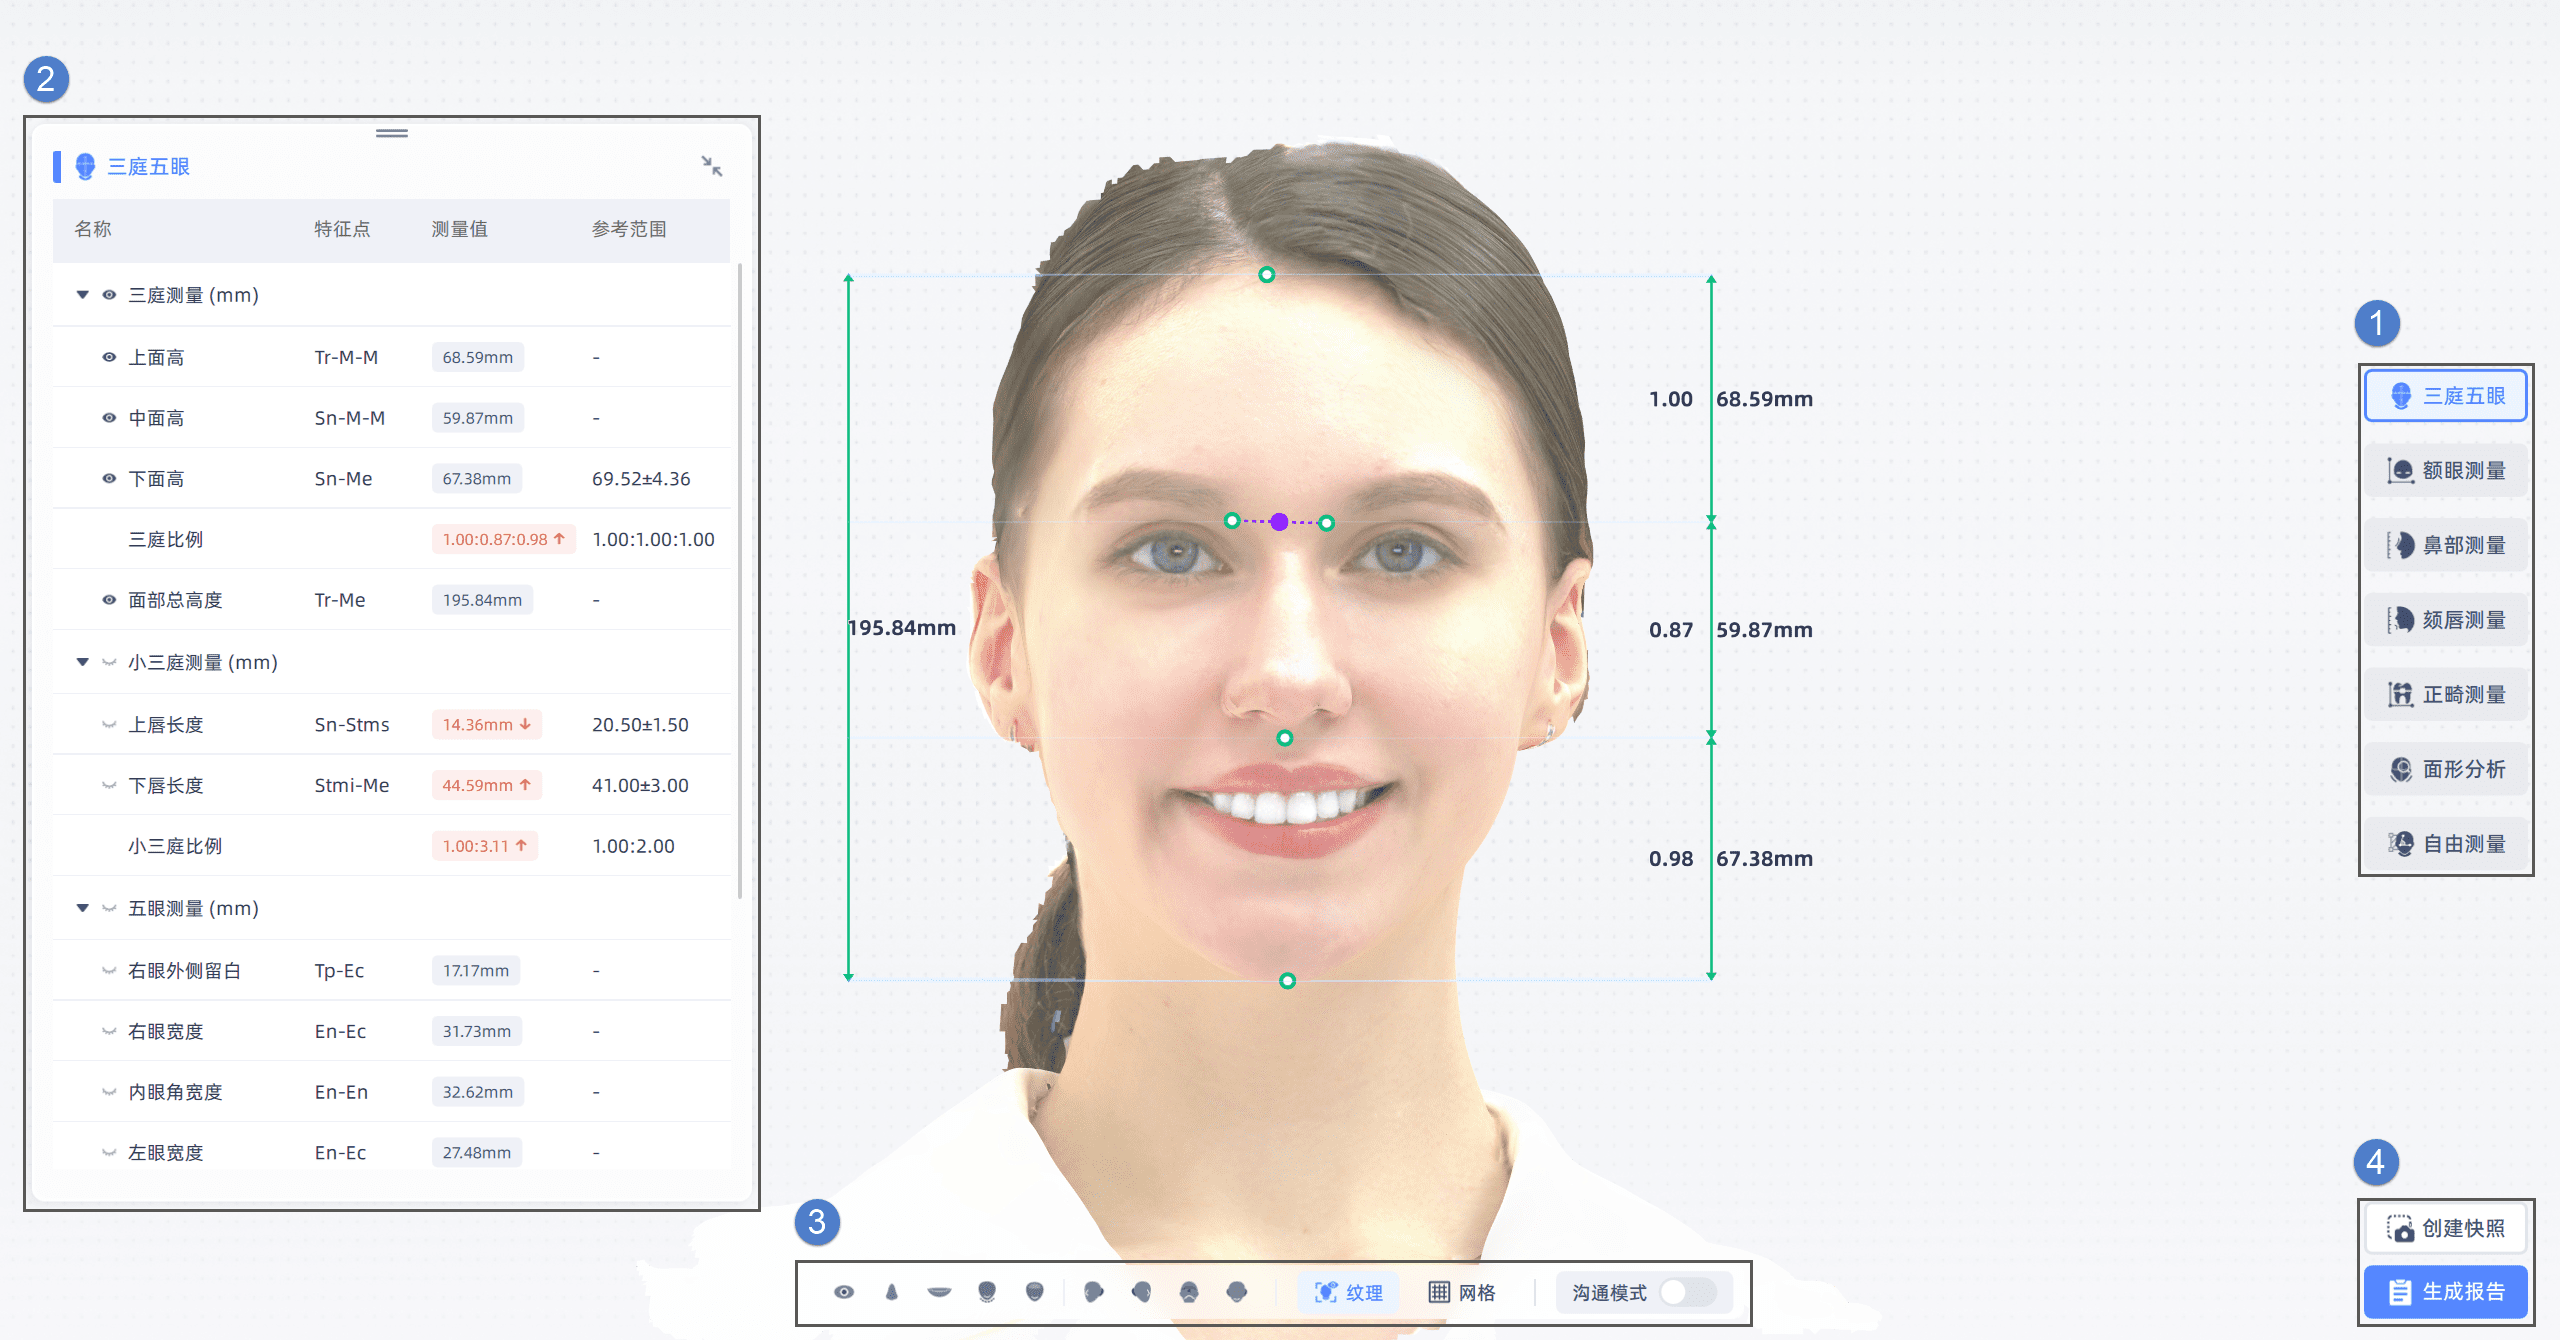The width and height of the screenshot is (2560, 1340).
Task: Click the 17.17mm value for 右眼外侧留白
Action: [476, 970]
